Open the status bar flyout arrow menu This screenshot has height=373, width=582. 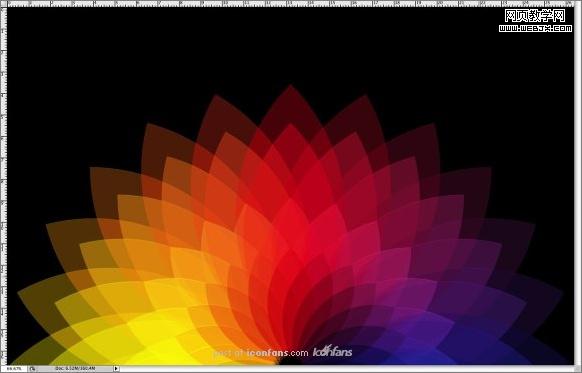116,369
